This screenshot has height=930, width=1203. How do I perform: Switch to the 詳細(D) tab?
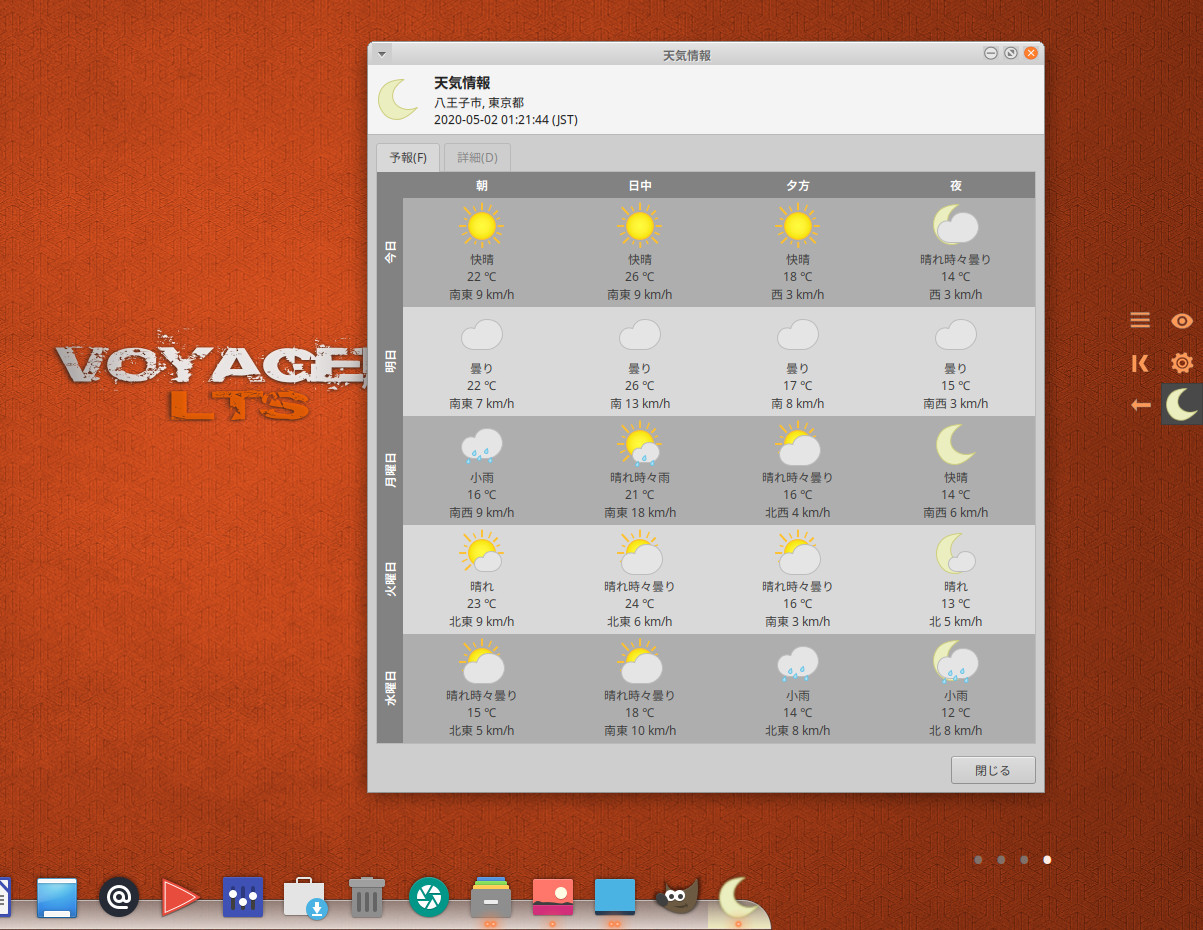(478, 158)
